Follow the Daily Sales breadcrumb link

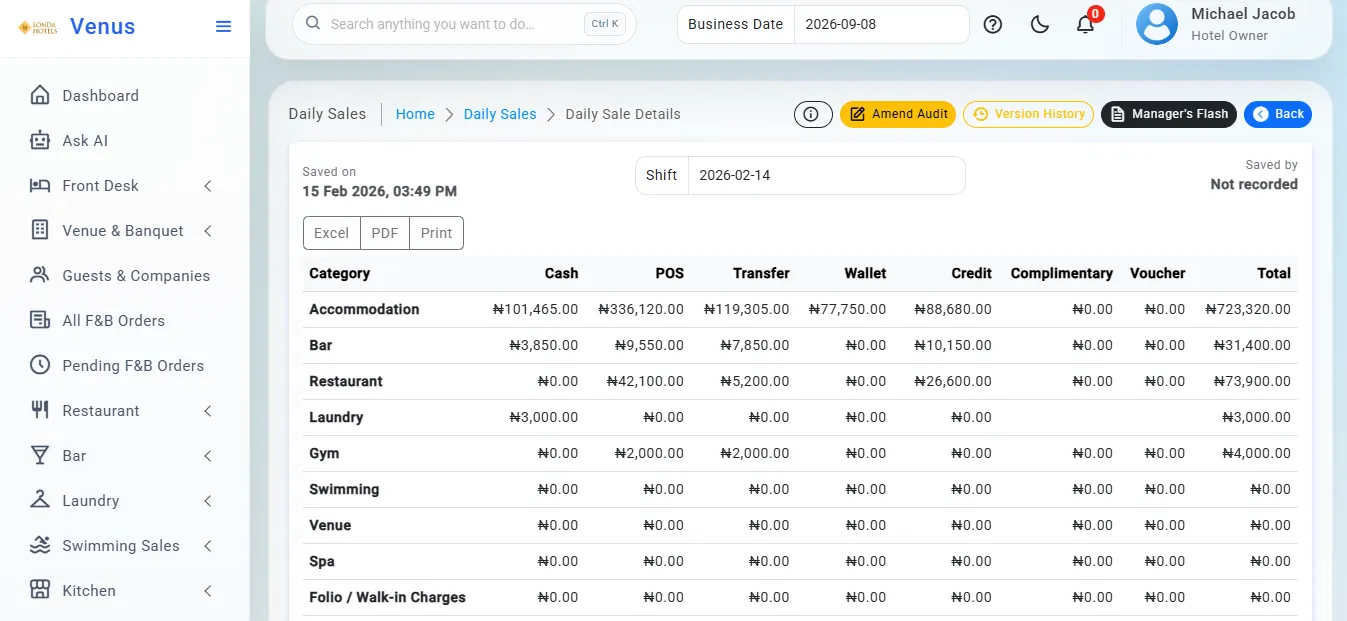click(x=500, y=114)
